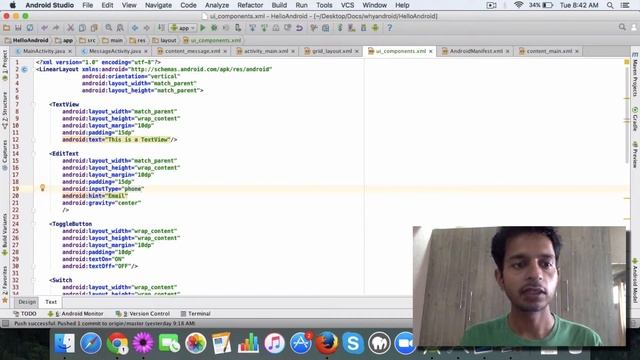Switch to the Design editor tab

(x=27, y=302)
